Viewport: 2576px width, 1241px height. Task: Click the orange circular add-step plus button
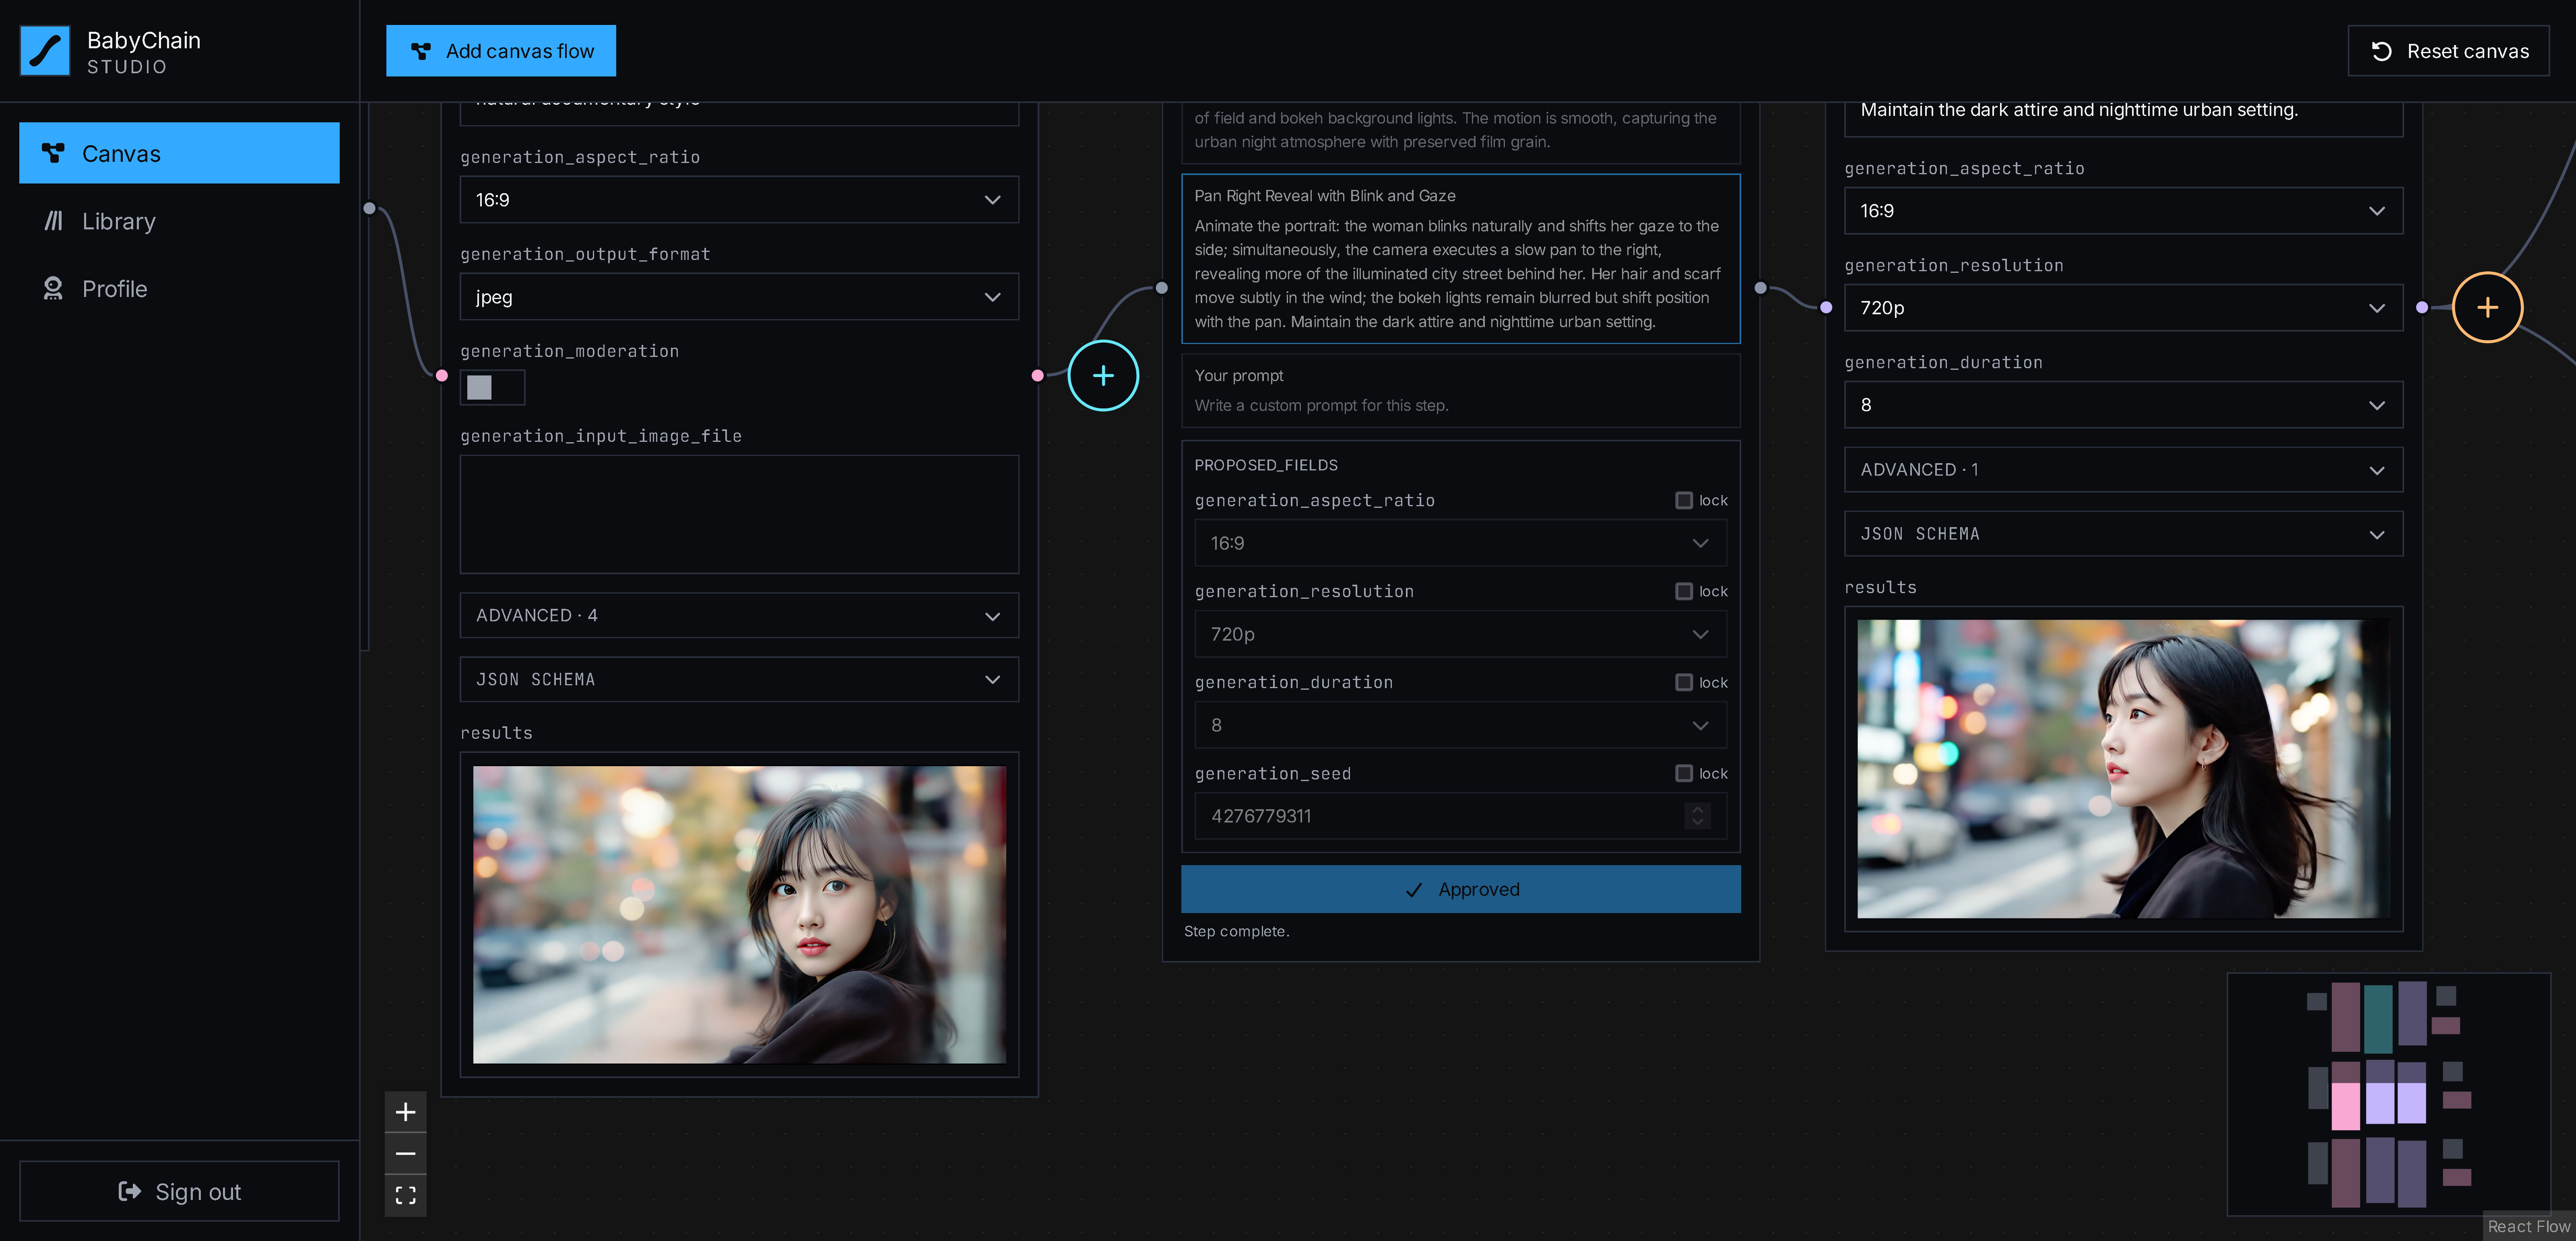click(2487, 307)
